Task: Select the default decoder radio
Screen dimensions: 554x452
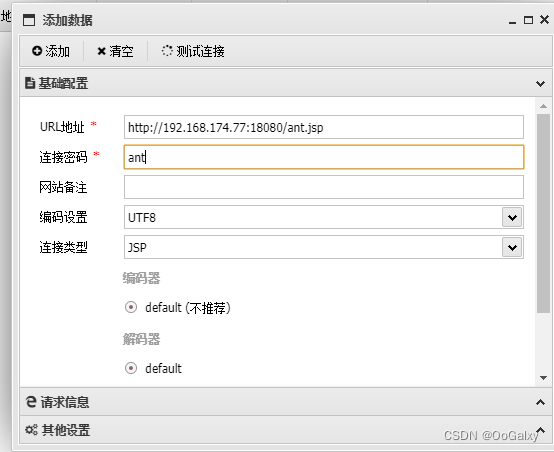Action: [x=131, y=368]
